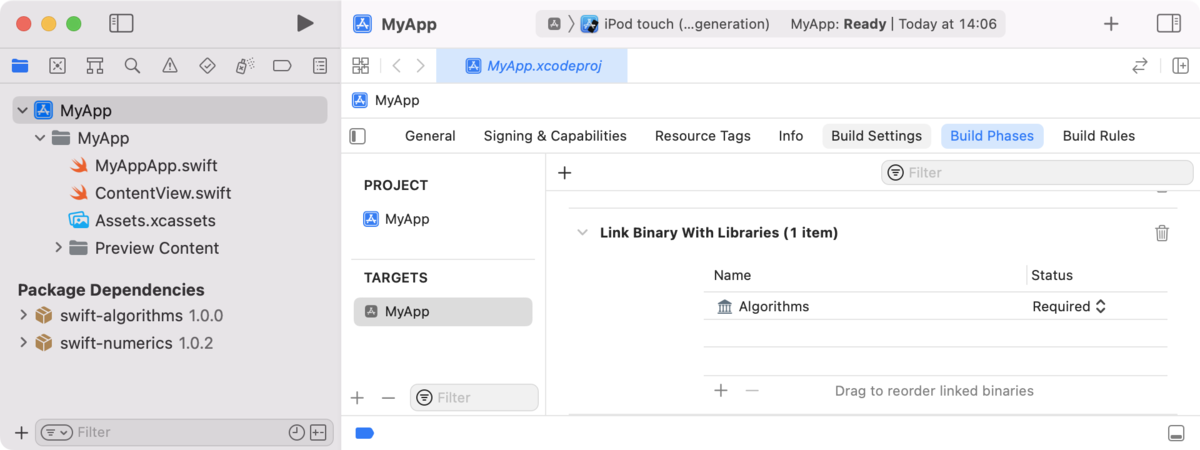Image resolution: width=1200 pixels, height=450 pixels.
Task: Open Assets.xcassets catalog
Action: point(155,221)
